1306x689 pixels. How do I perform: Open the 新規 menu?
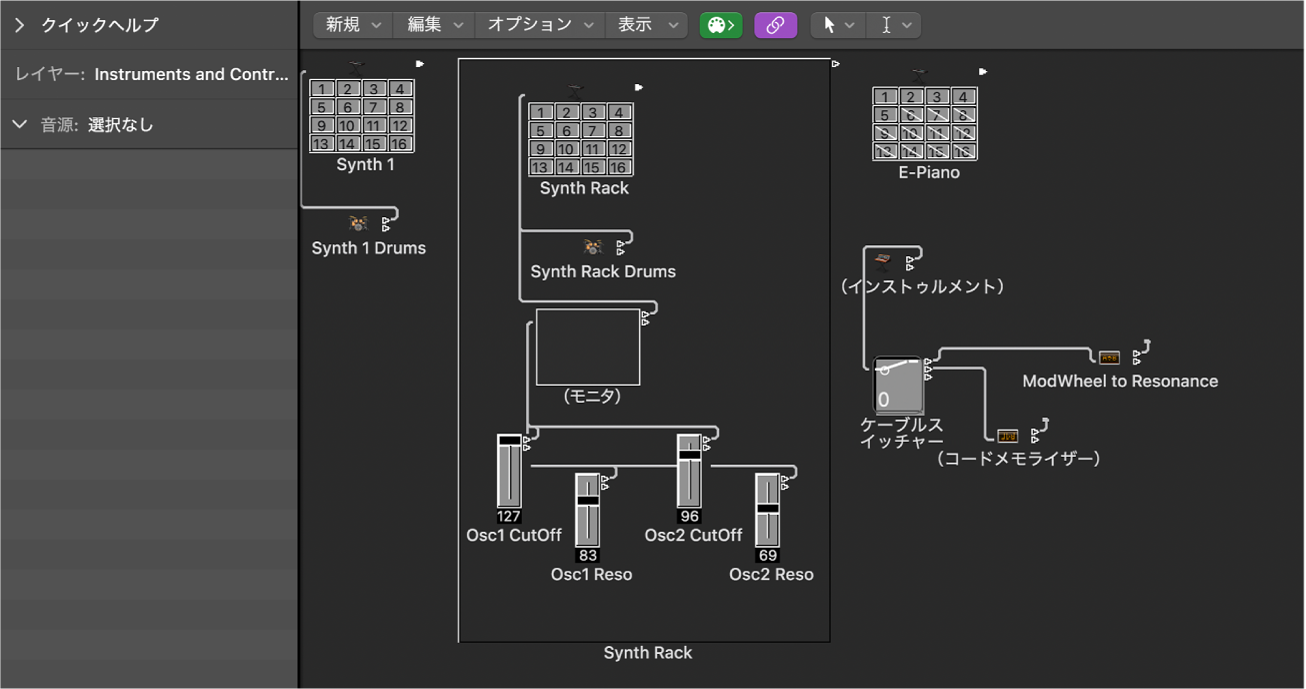coord(351,24)
